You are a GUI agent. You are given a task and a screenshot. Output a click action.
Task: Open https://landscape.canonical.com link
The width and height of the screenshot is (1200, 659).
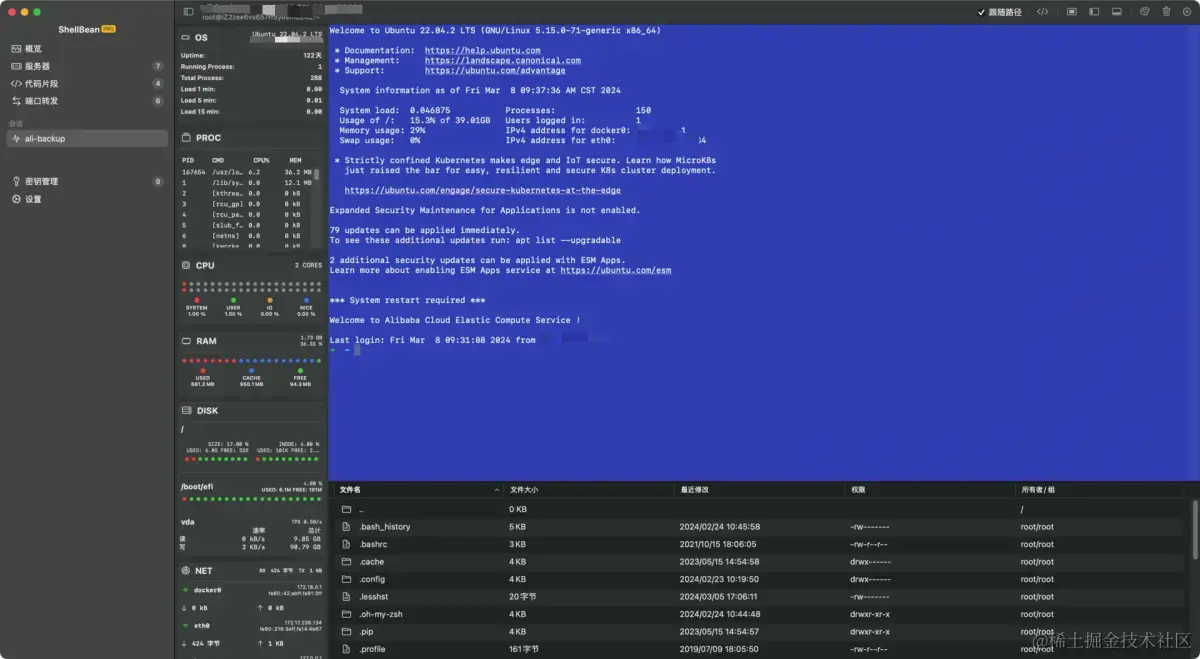[502, 60]
